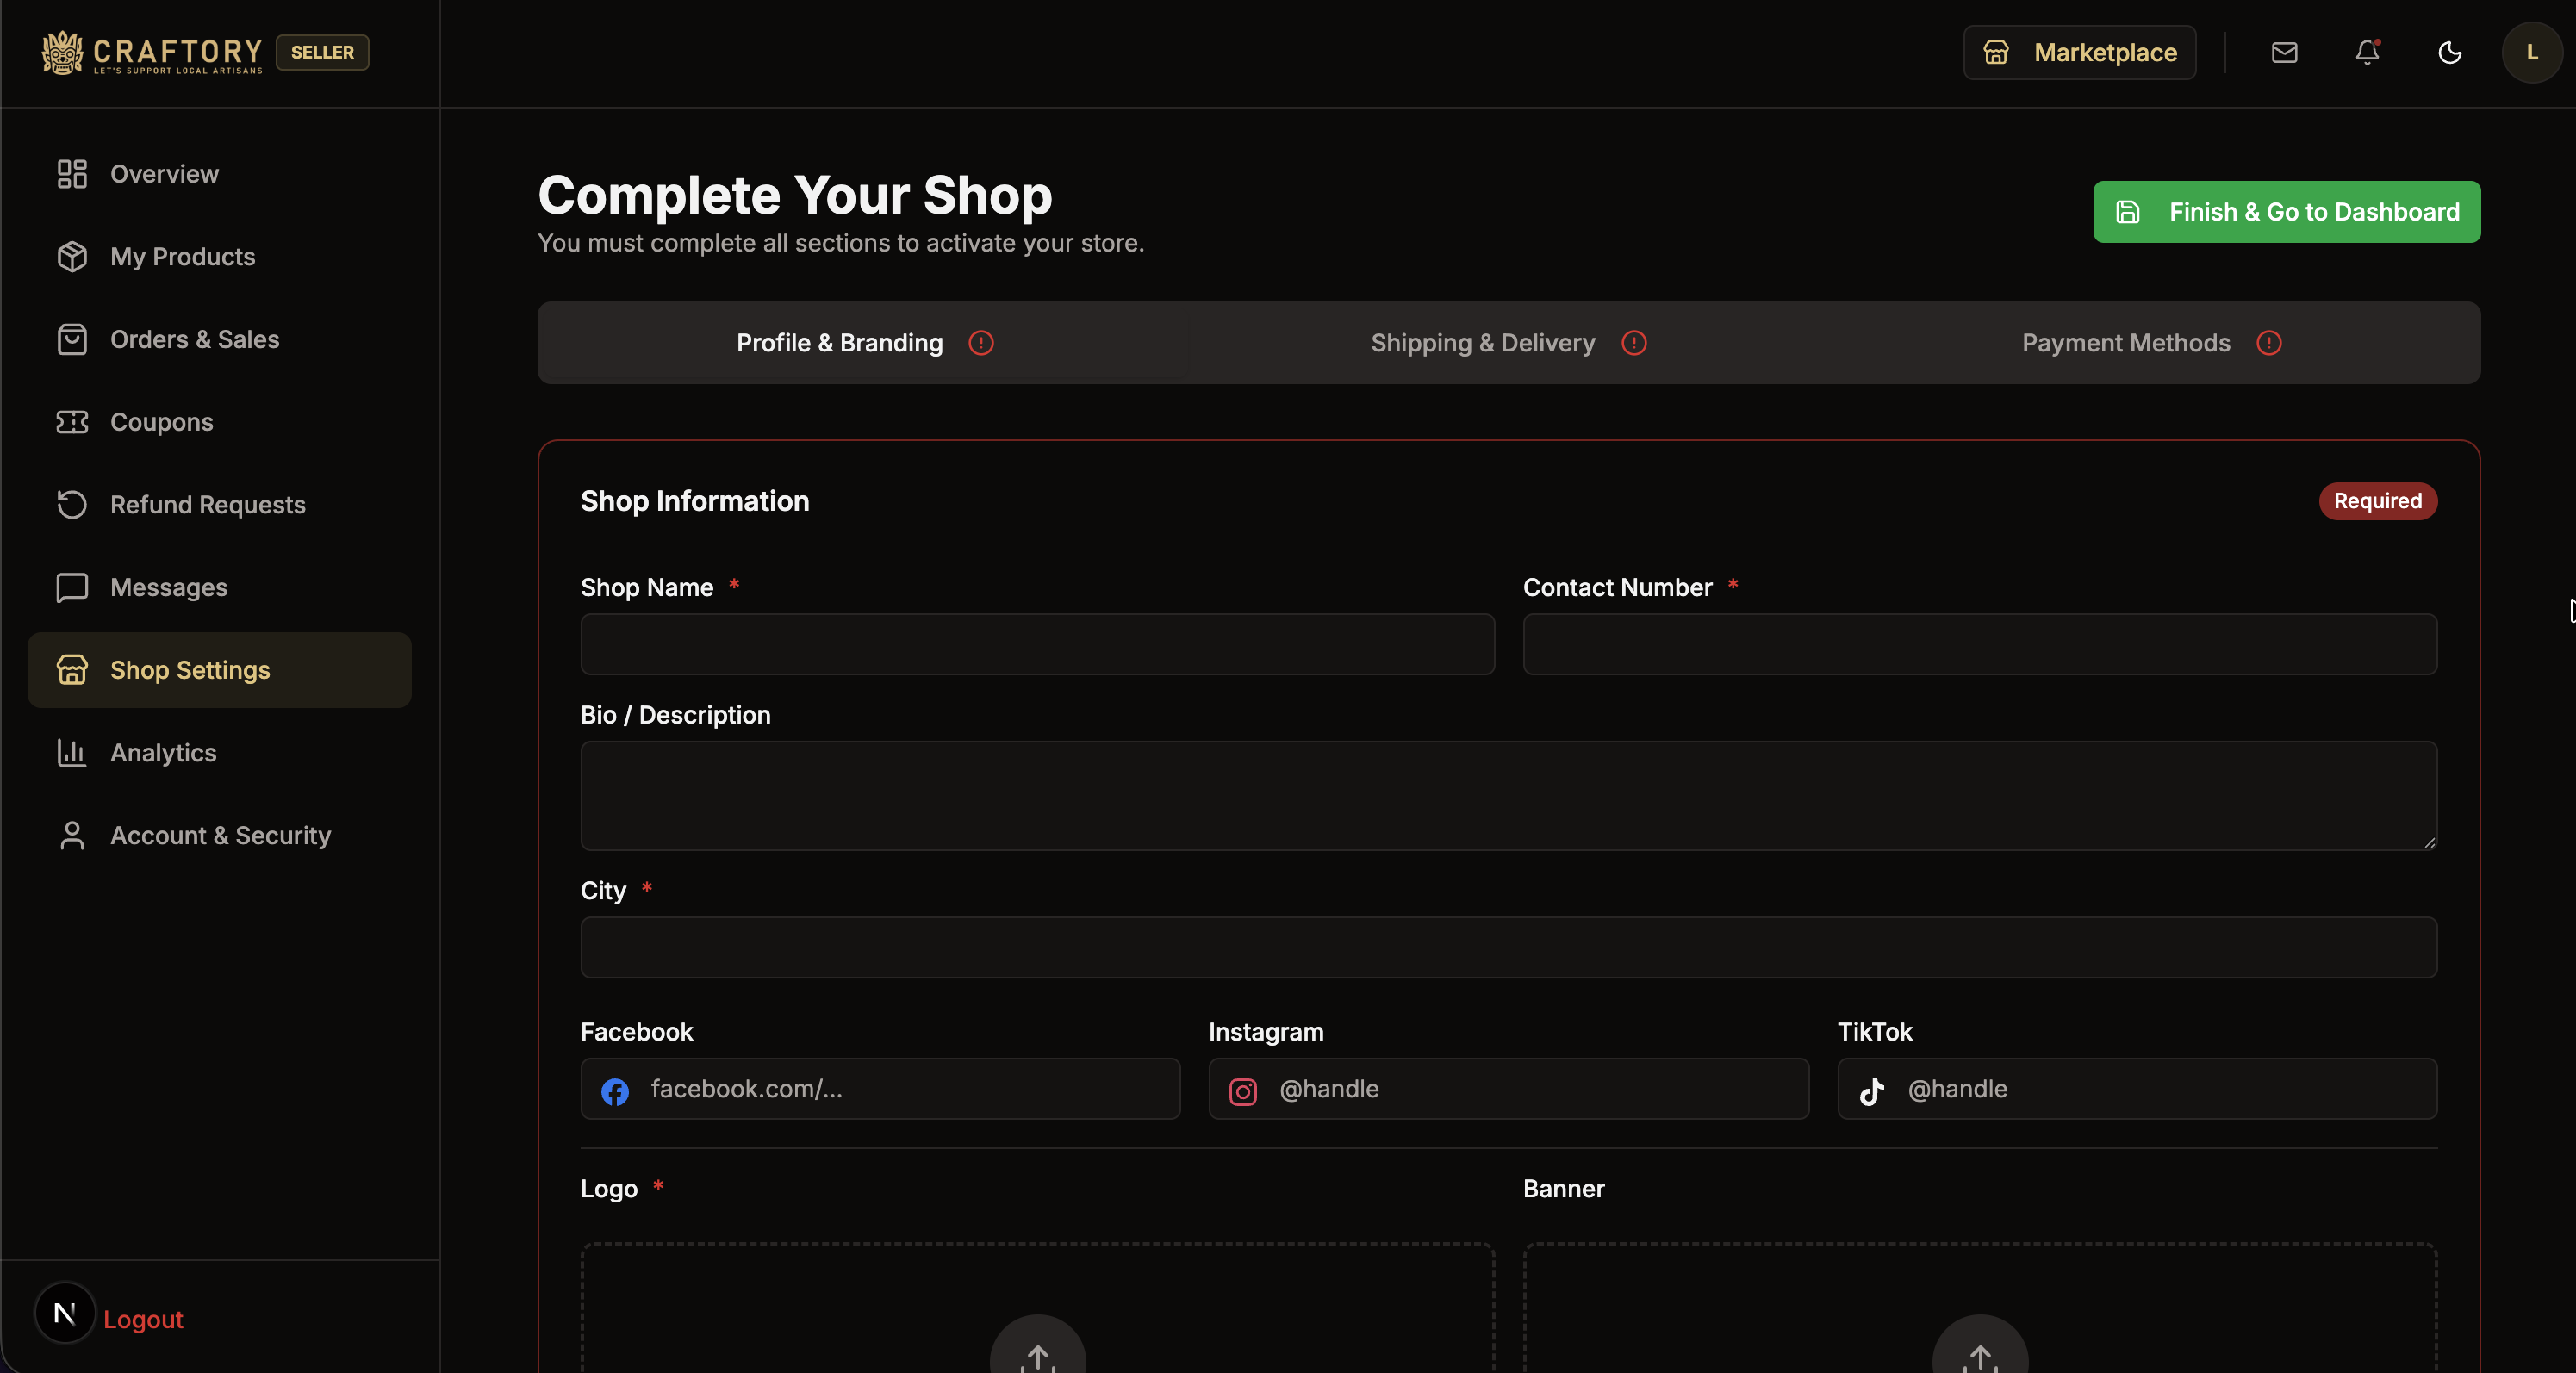Click the Required badge on Shop Information
This screenshot has width=2576, height=1373.
(x=2377, y=501)
